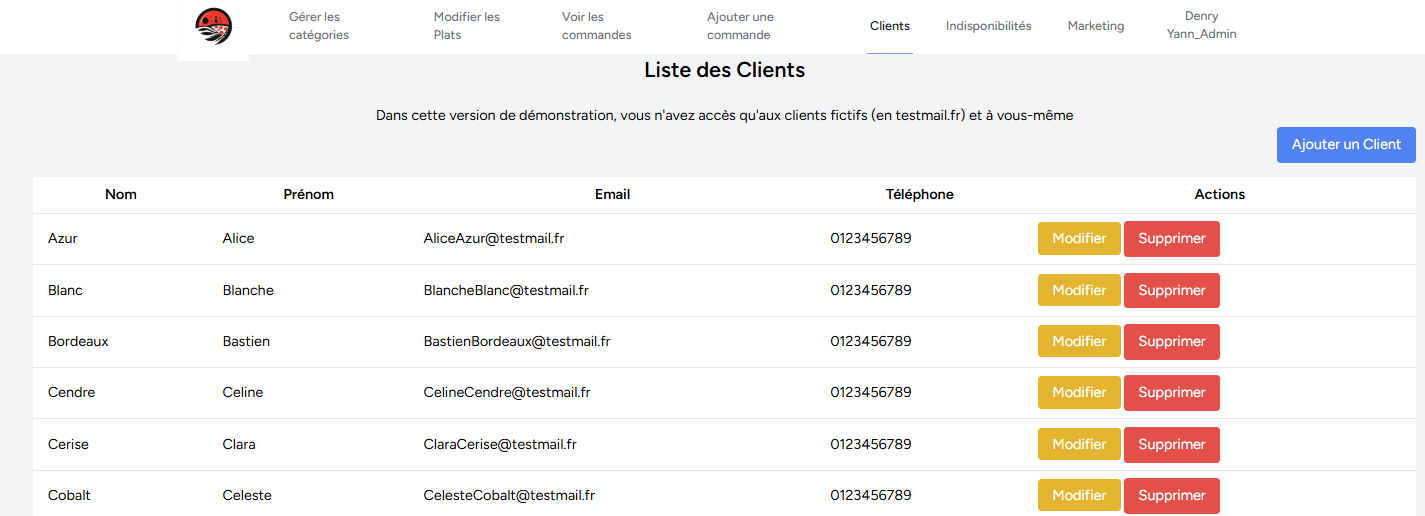The width and height of the screenshot is (1425, 516).
Task: Open Denry Yann_Admin account menu
Action: coord(1201,26)
